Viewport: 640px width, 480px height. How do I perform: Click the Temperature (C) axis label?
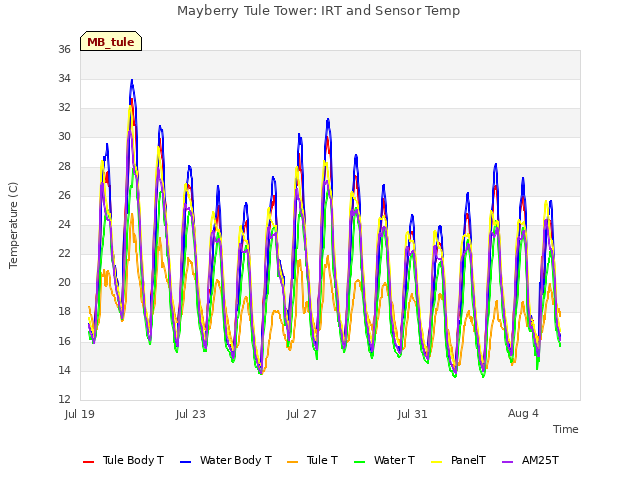coord(13,225)
